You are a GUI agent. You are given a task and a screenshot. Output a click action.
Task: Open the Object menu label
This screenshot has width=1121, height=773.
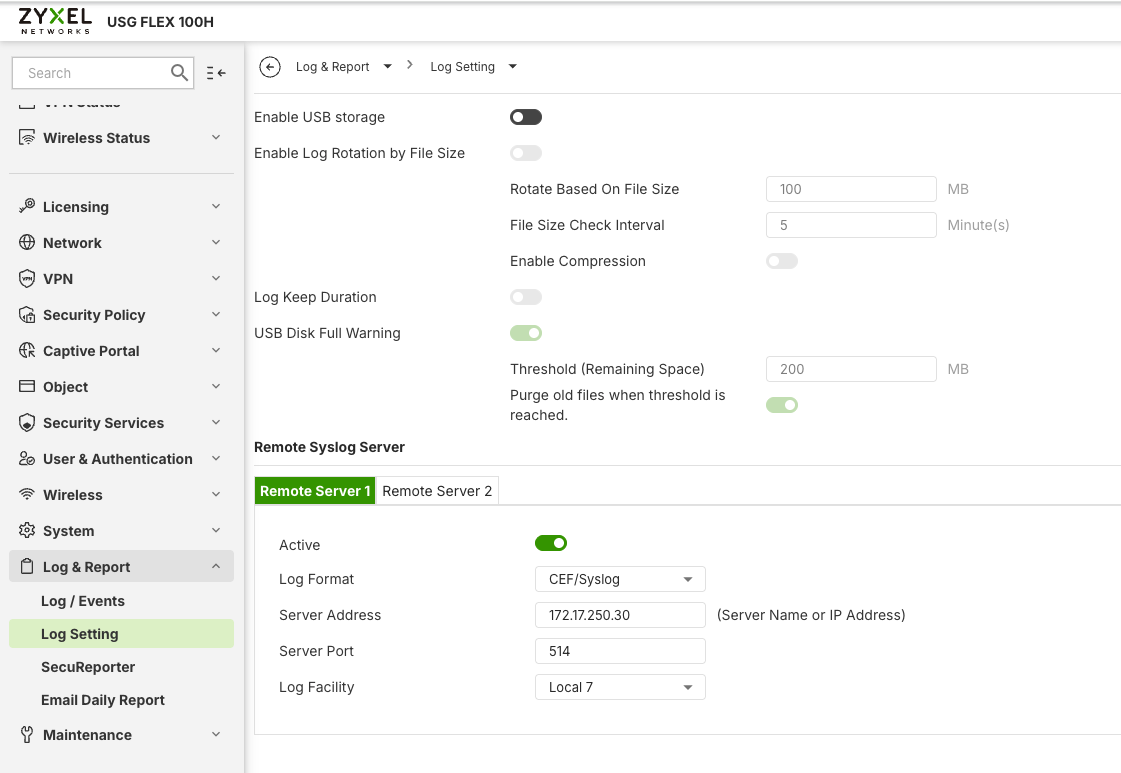point(66,387)
